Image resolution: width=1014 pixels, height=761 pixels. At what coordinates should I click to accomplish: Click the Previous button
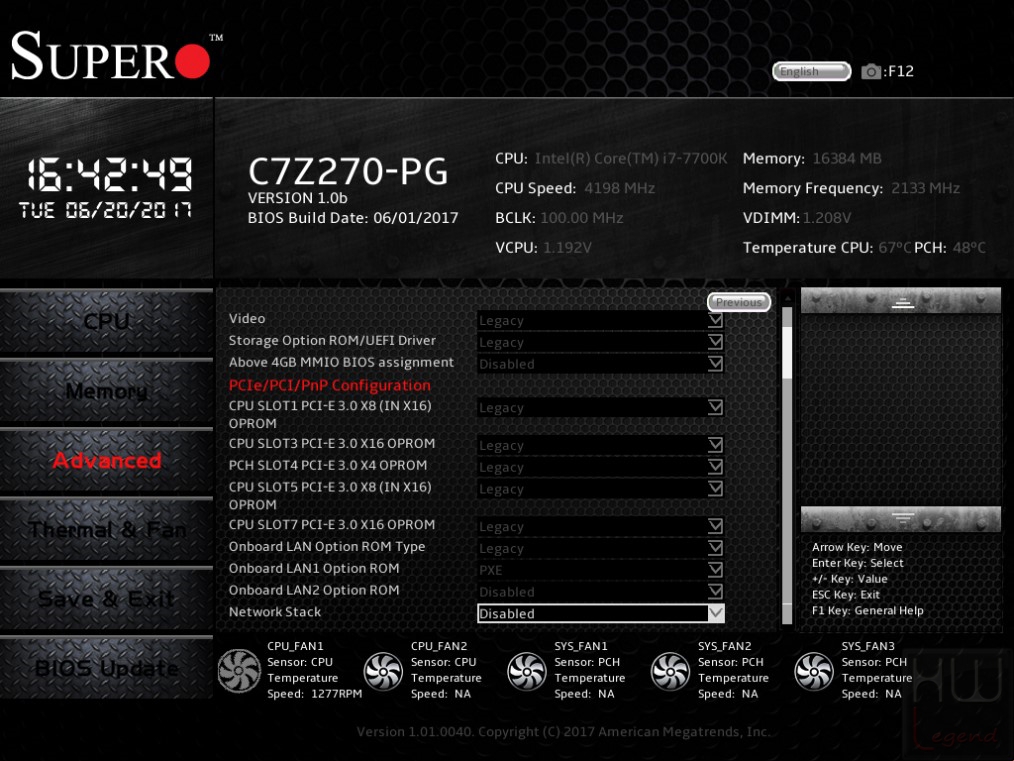[739, 302]
